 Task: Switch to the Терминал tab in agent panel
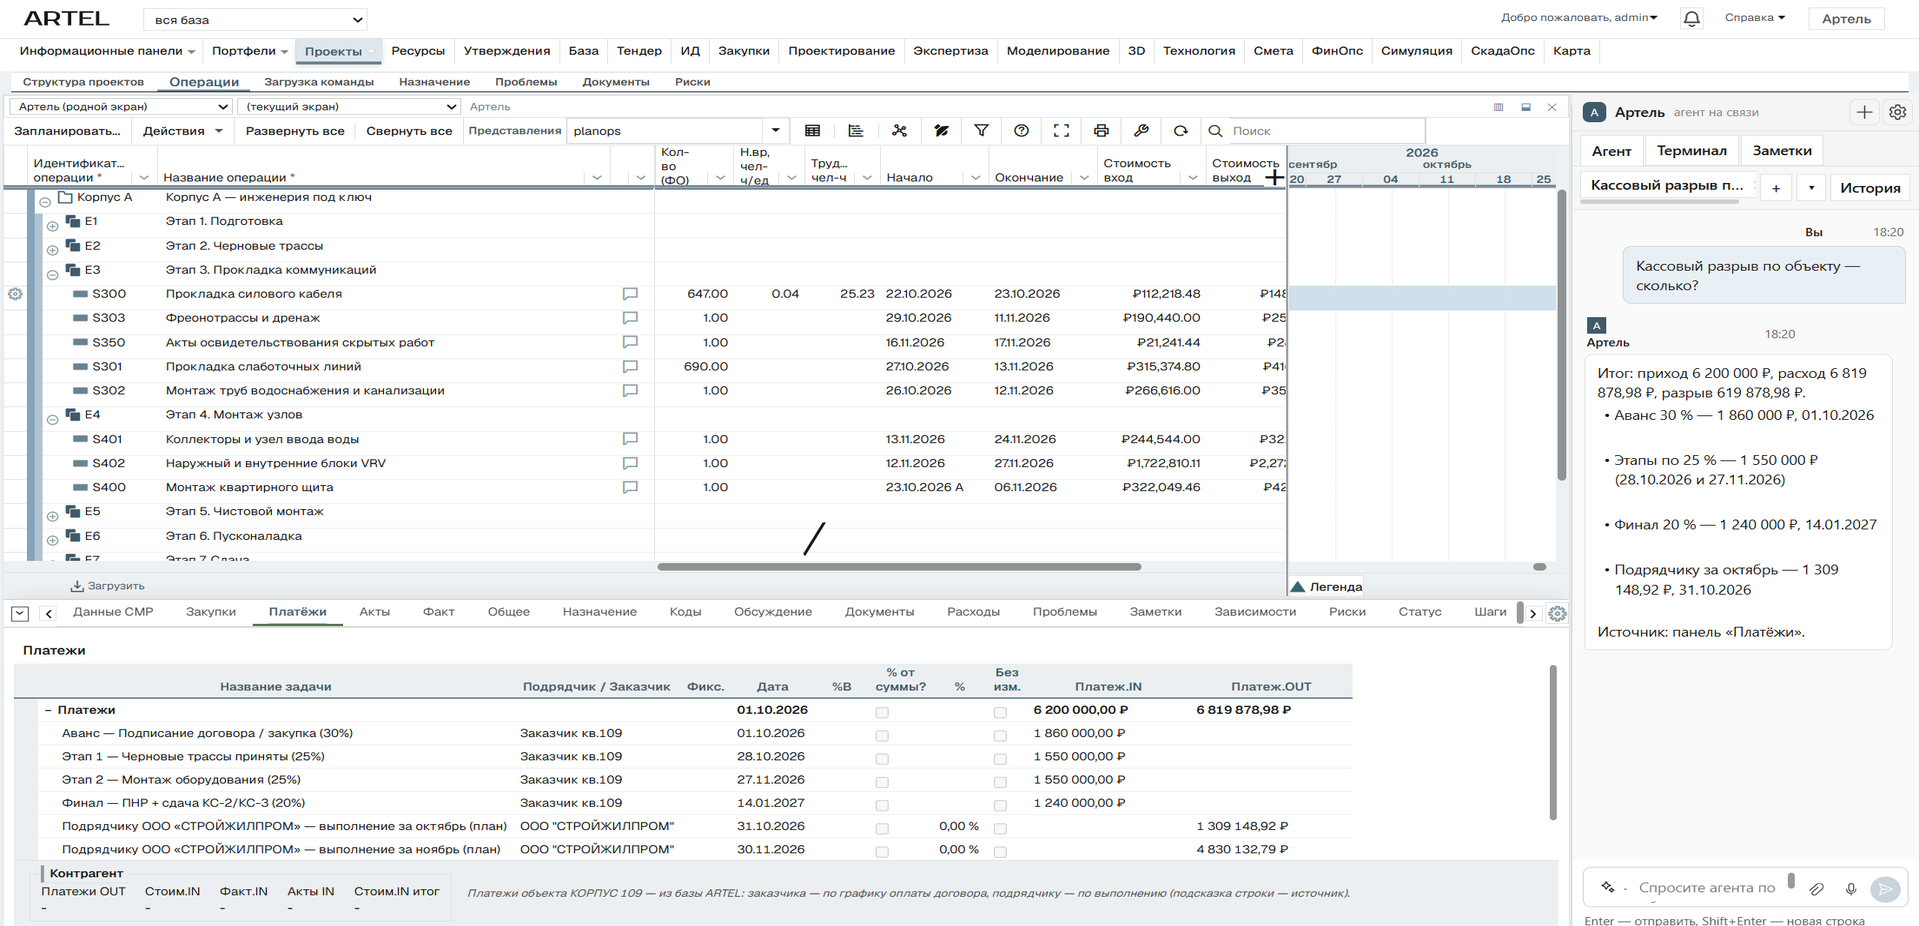click(1691, 151)
